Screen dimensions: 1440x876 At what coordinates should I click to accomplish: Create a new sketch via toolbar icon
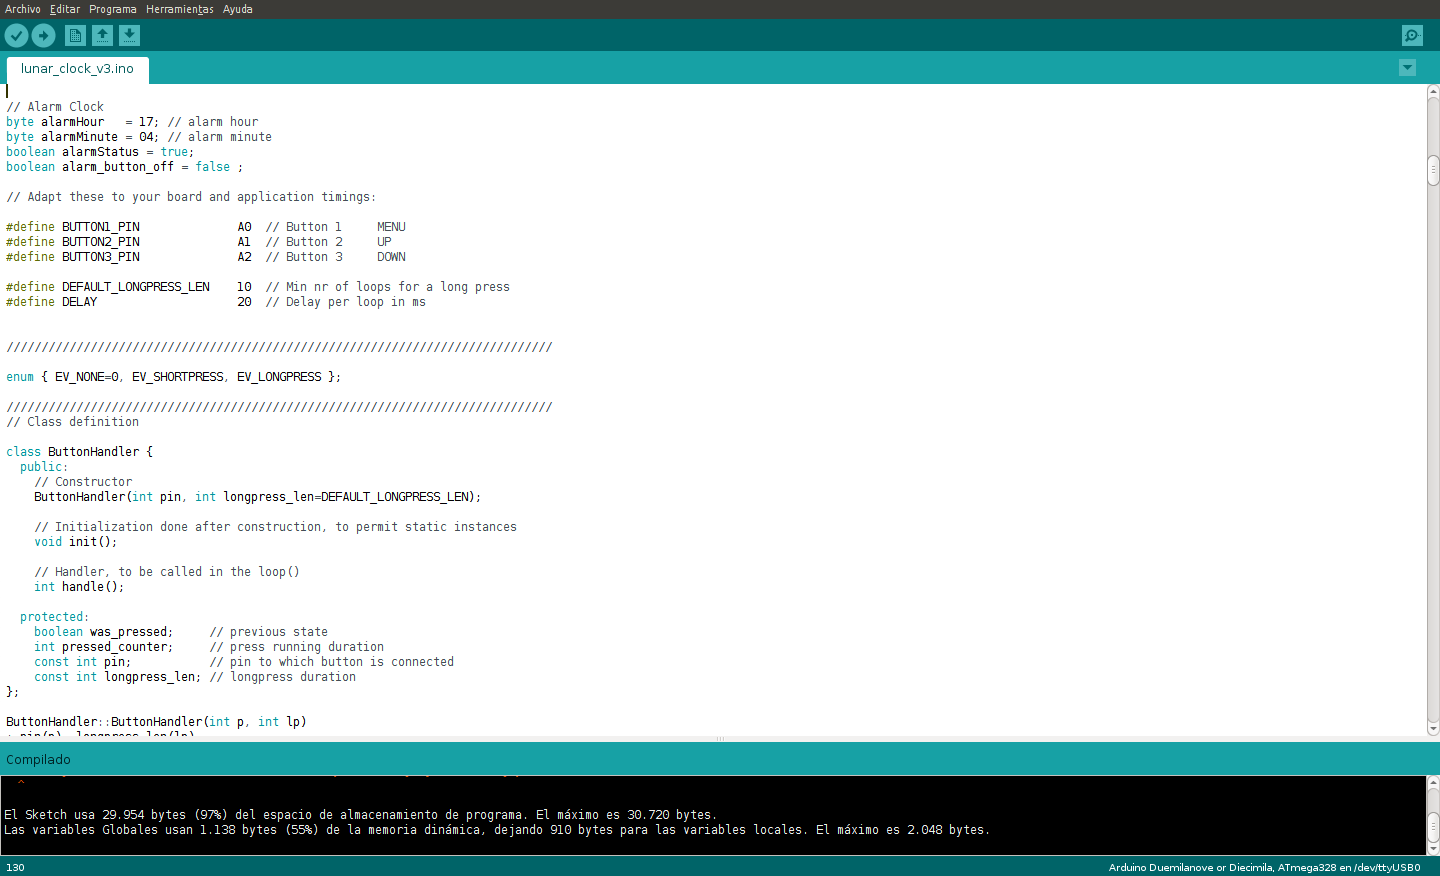point(75,36)
